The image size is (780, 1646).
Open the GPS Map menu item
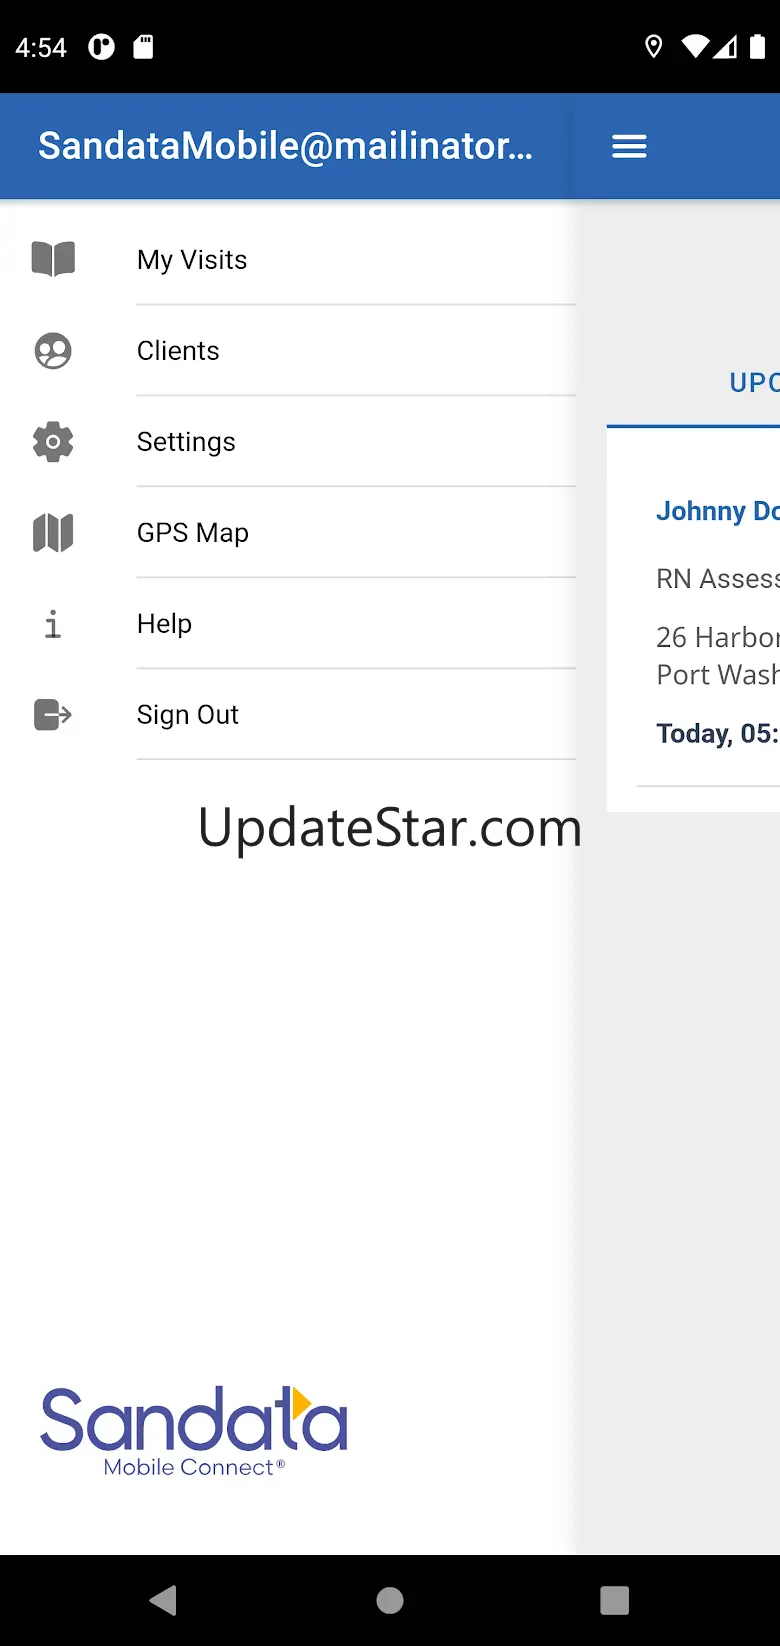point(288,533)
